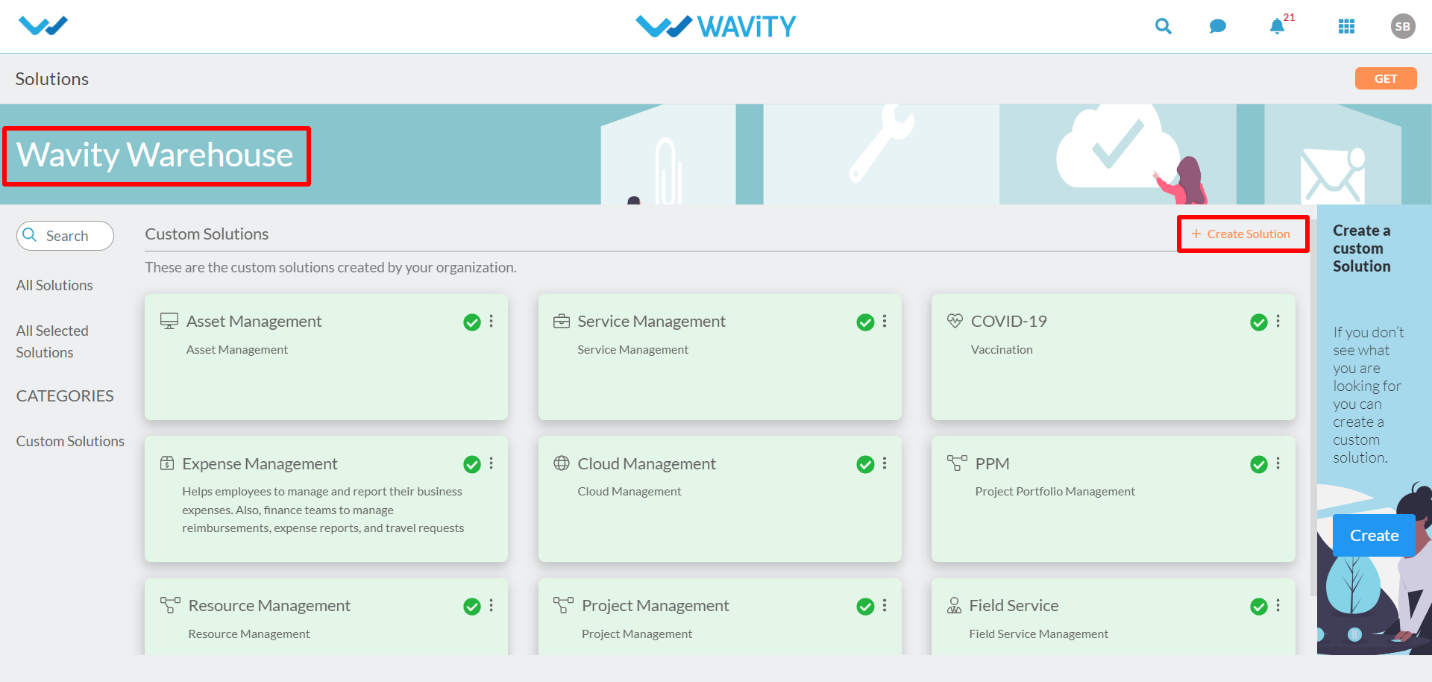
Task: Click the PPM hierarchy icon
Action: 956,463
